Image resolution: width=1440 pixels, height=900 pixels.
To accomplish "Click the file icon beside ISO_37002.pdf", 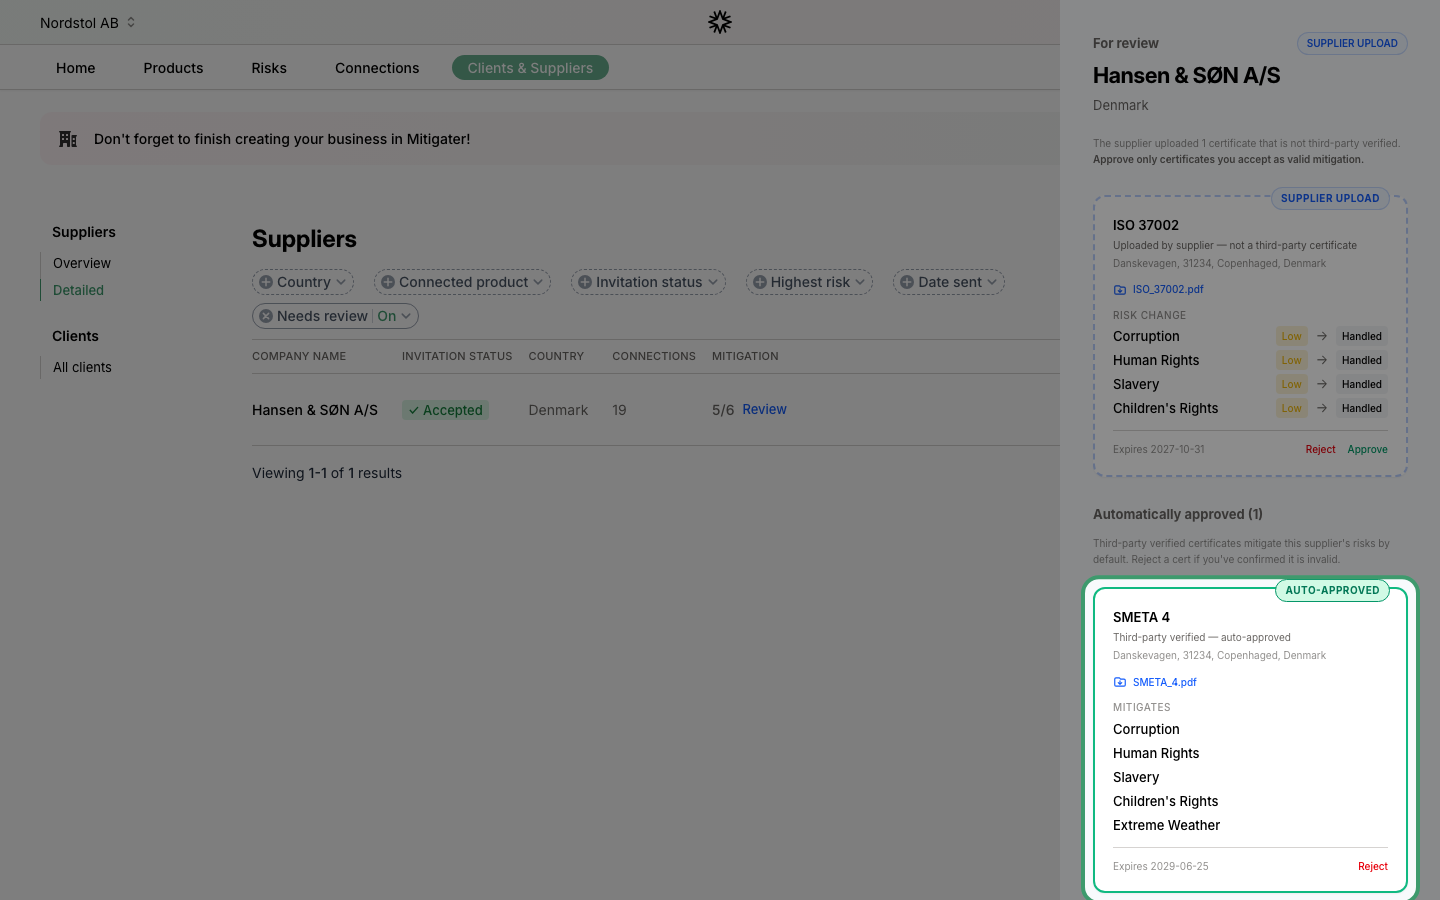I will coord(1120,290).
